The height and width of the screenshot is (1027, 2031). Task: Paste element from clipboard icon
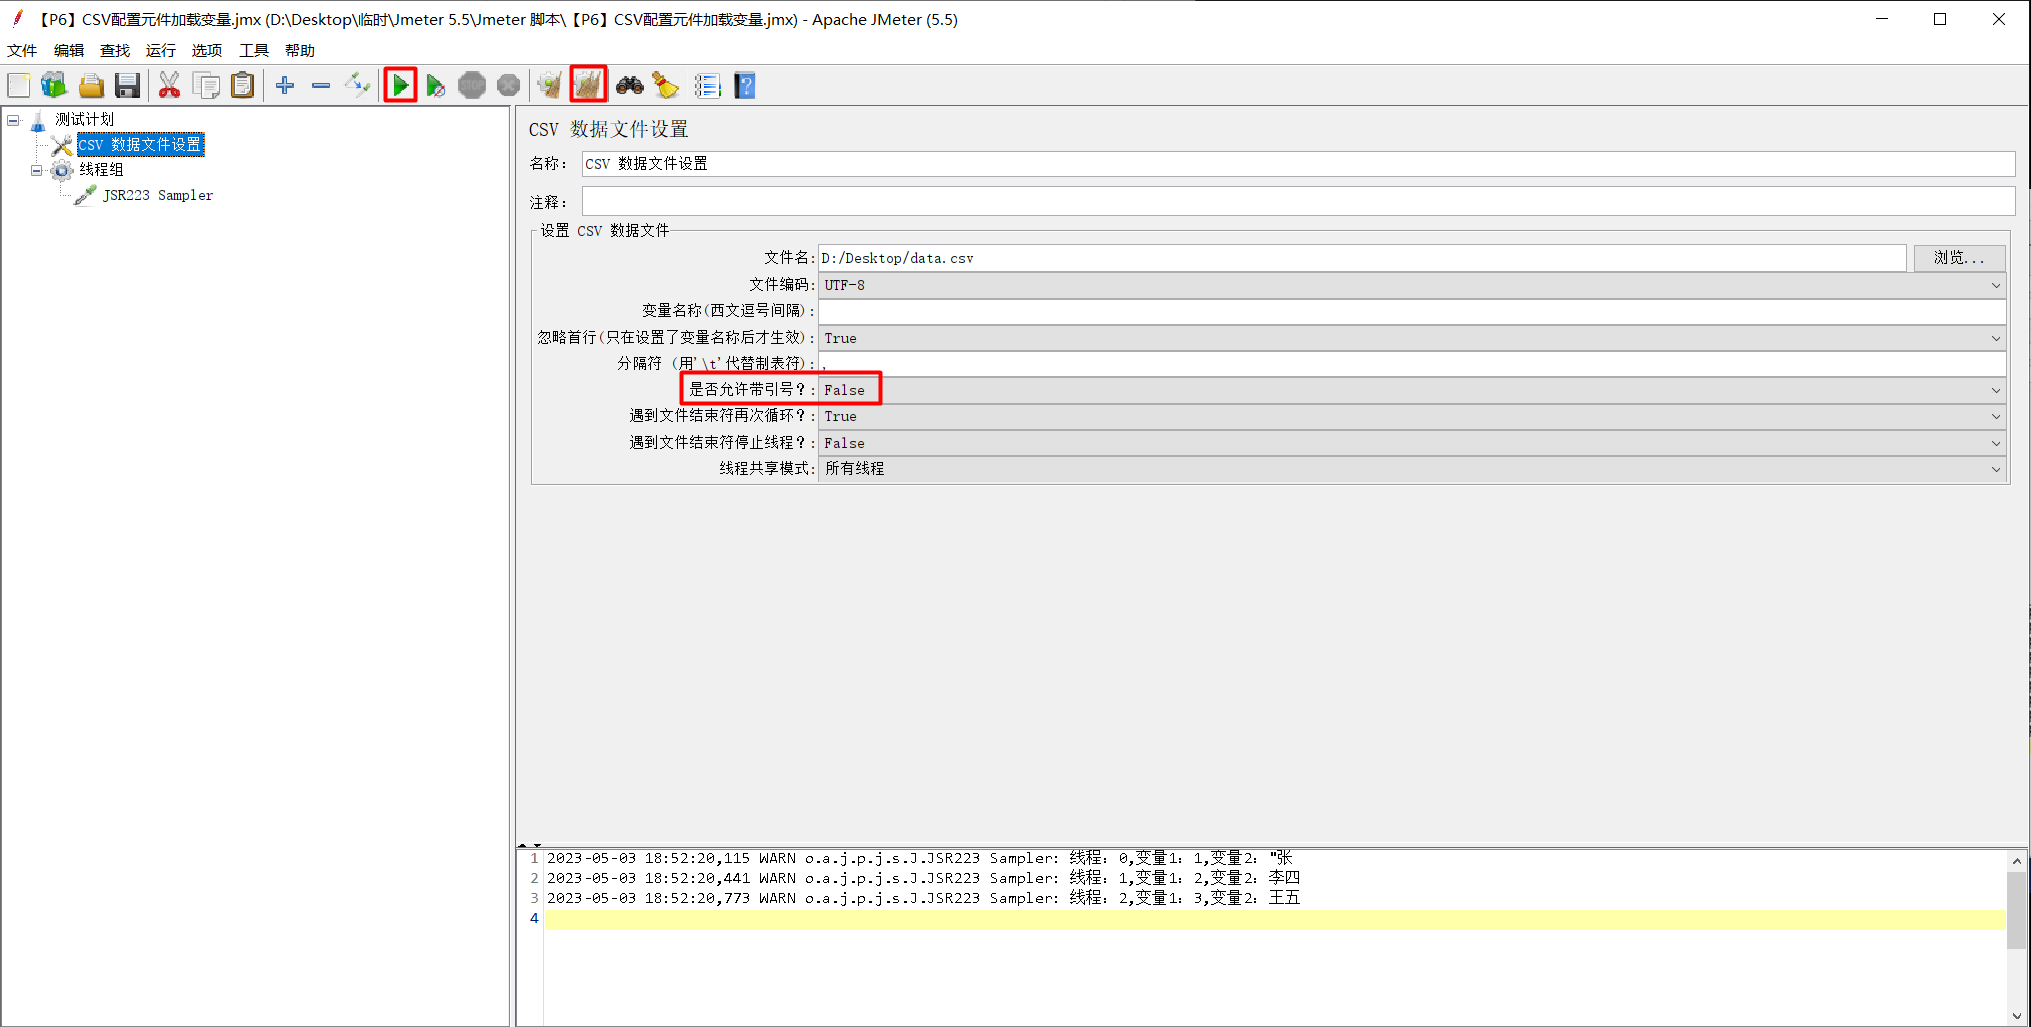click(x=242, y=86)
